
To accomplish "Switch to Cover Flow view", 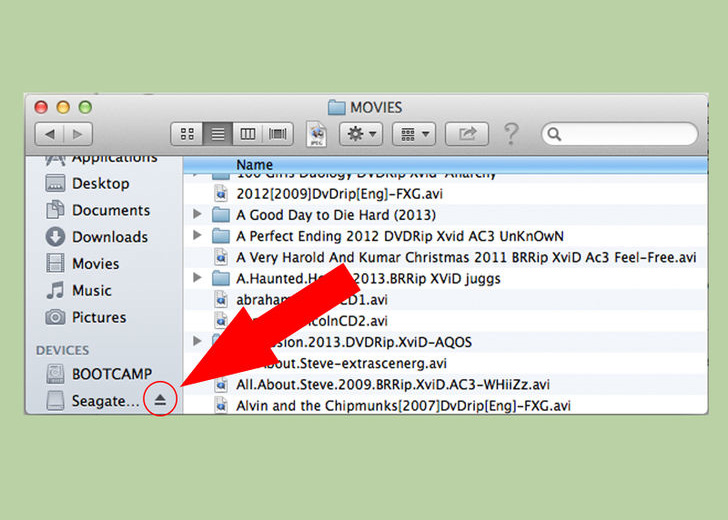I will click(277, 133).
